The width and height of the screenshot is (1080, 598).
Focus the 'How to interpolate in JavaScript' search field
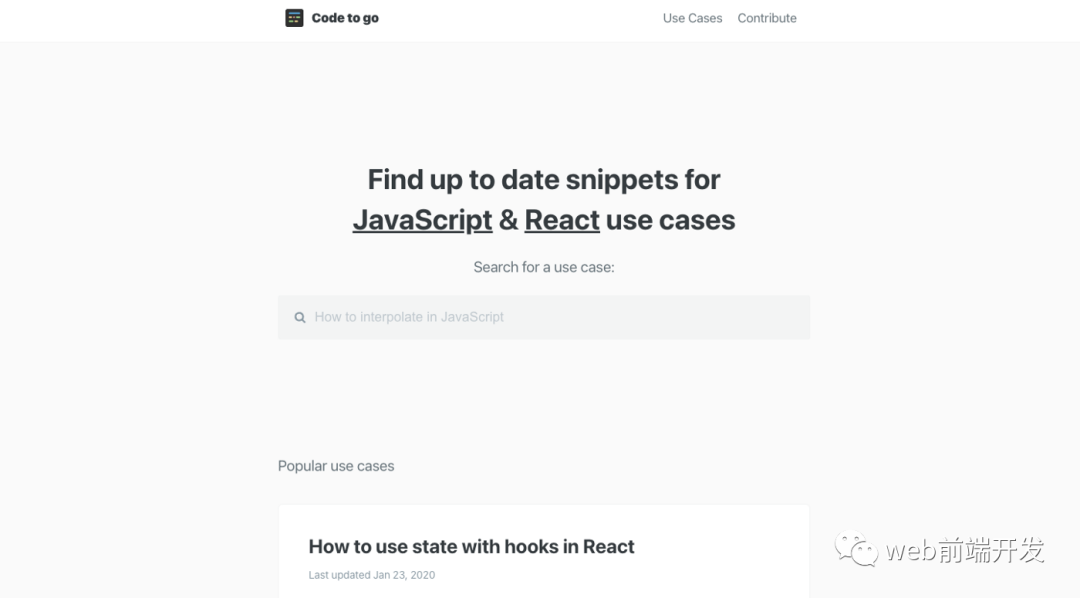[544, 318]
